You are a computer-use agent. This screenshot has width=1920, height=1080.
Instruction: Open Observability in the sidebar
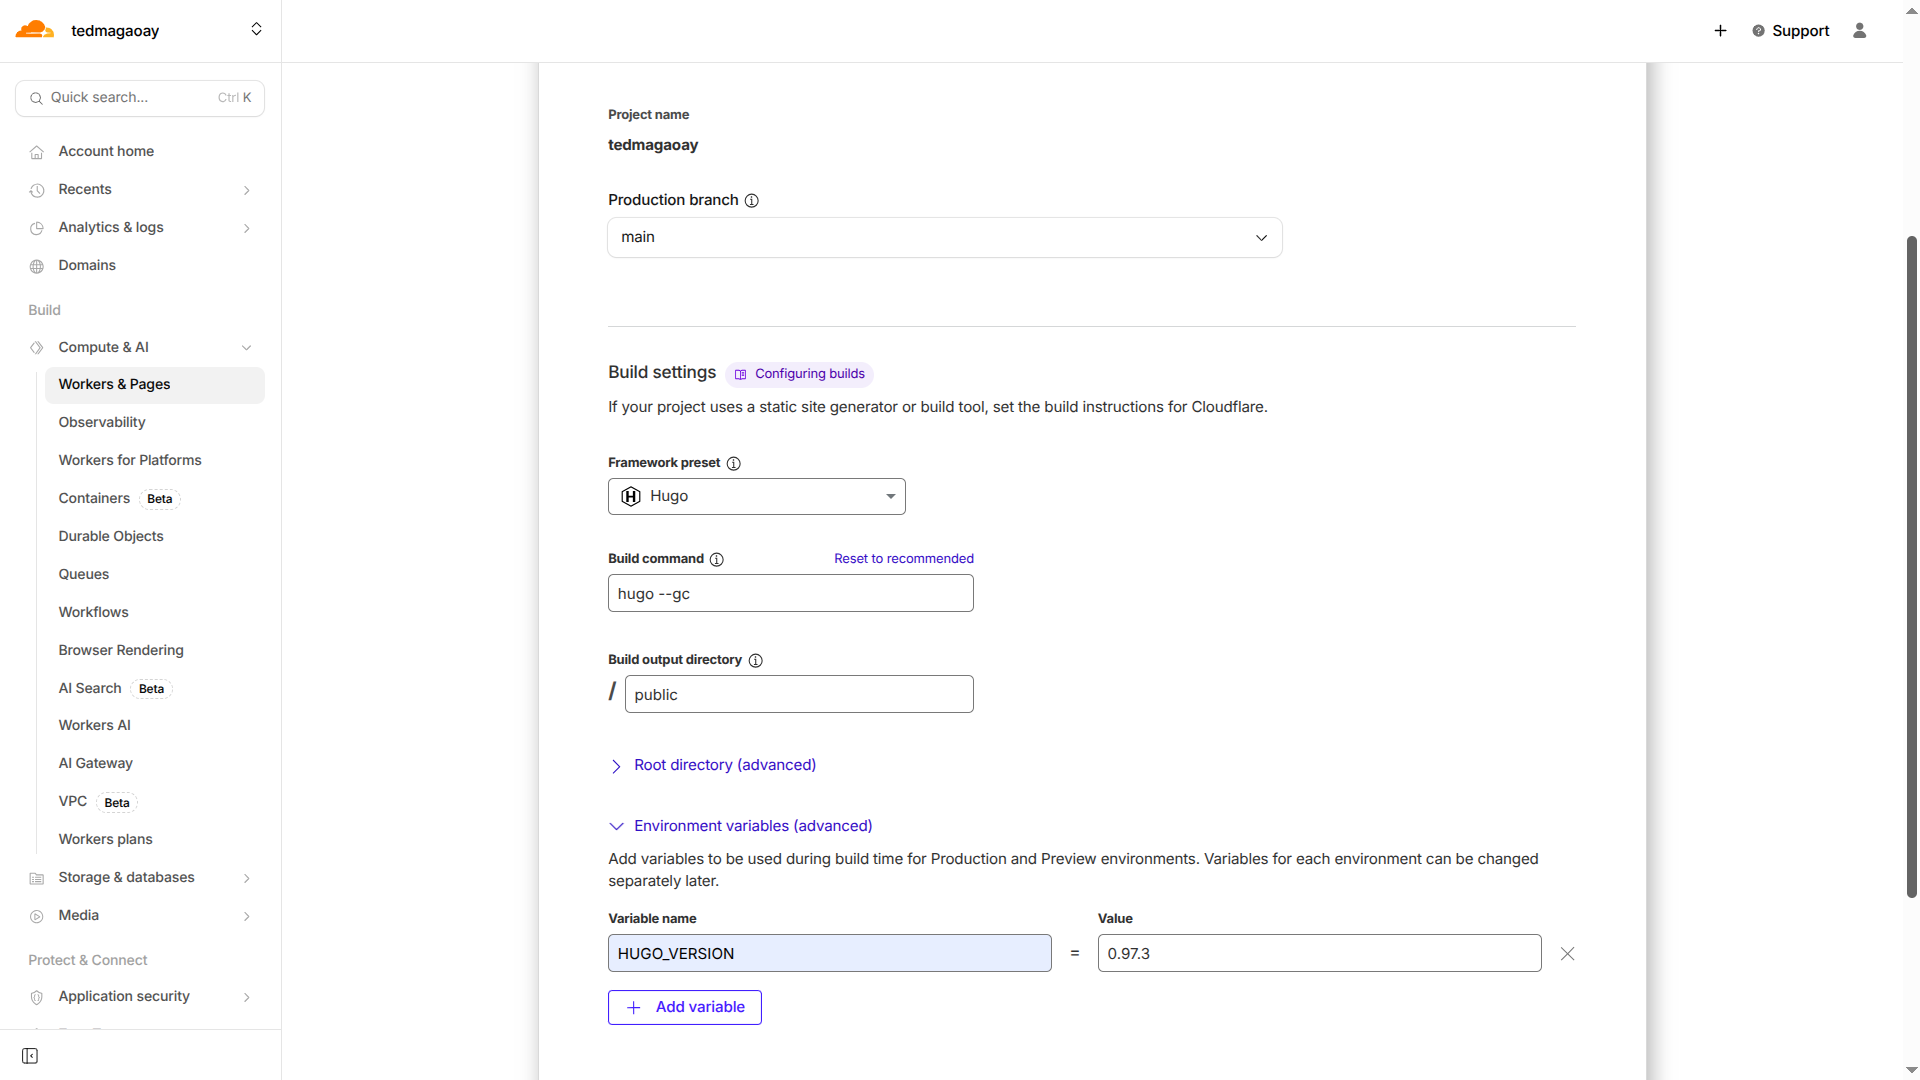[x=102, y=422]
